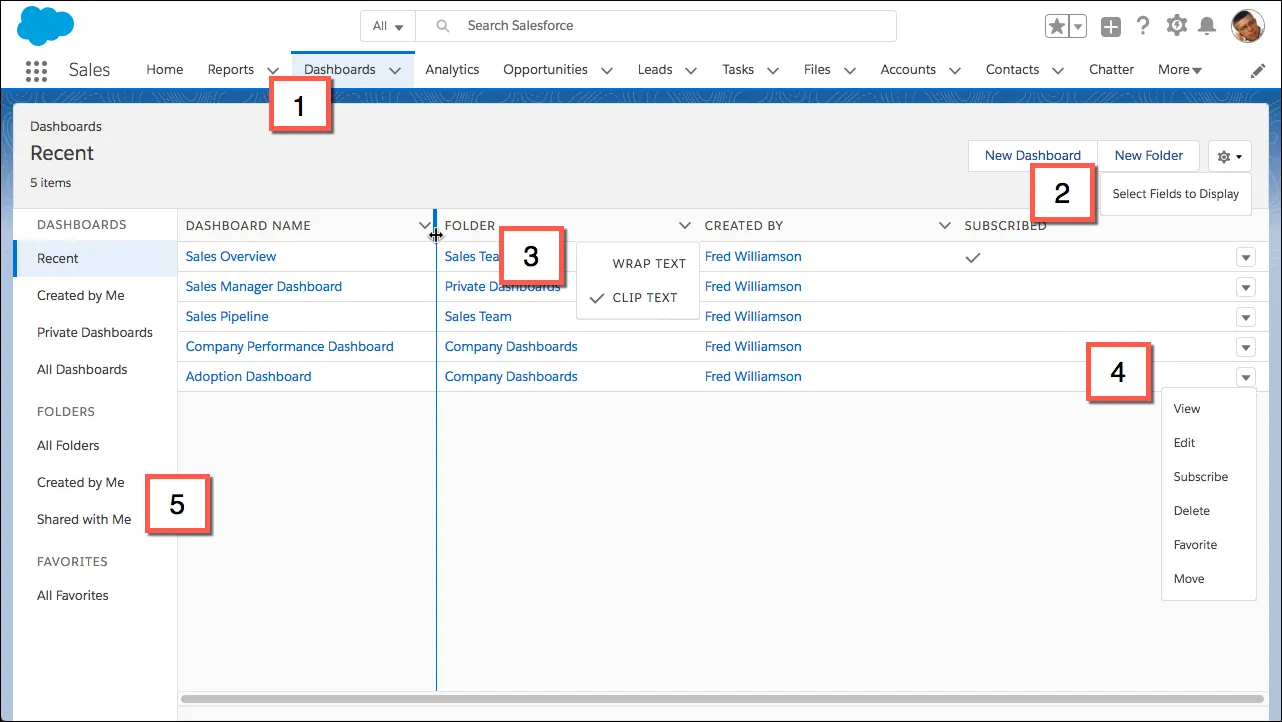Open row actions for Sales Overview

1245,258
